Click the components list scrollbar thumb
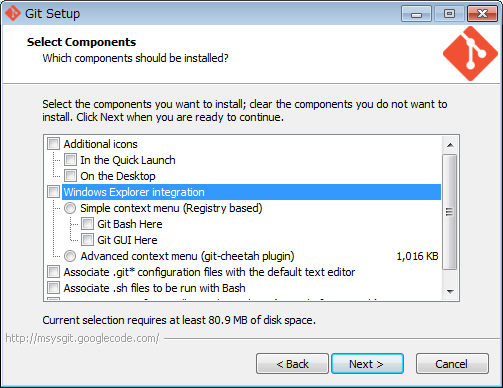 coord(450,211)
